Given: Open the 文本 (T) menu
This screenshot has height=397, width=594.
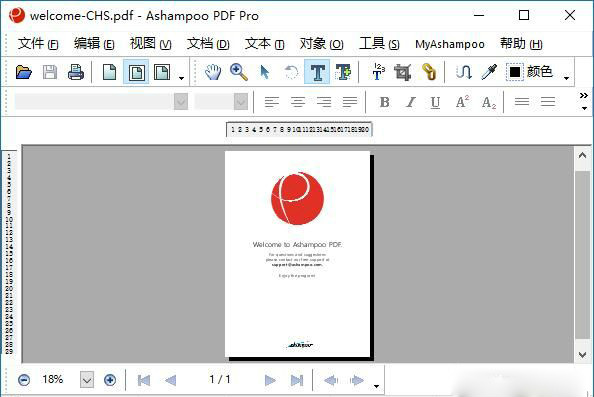Looking at the screenshot, I should (x=264, y=44).
